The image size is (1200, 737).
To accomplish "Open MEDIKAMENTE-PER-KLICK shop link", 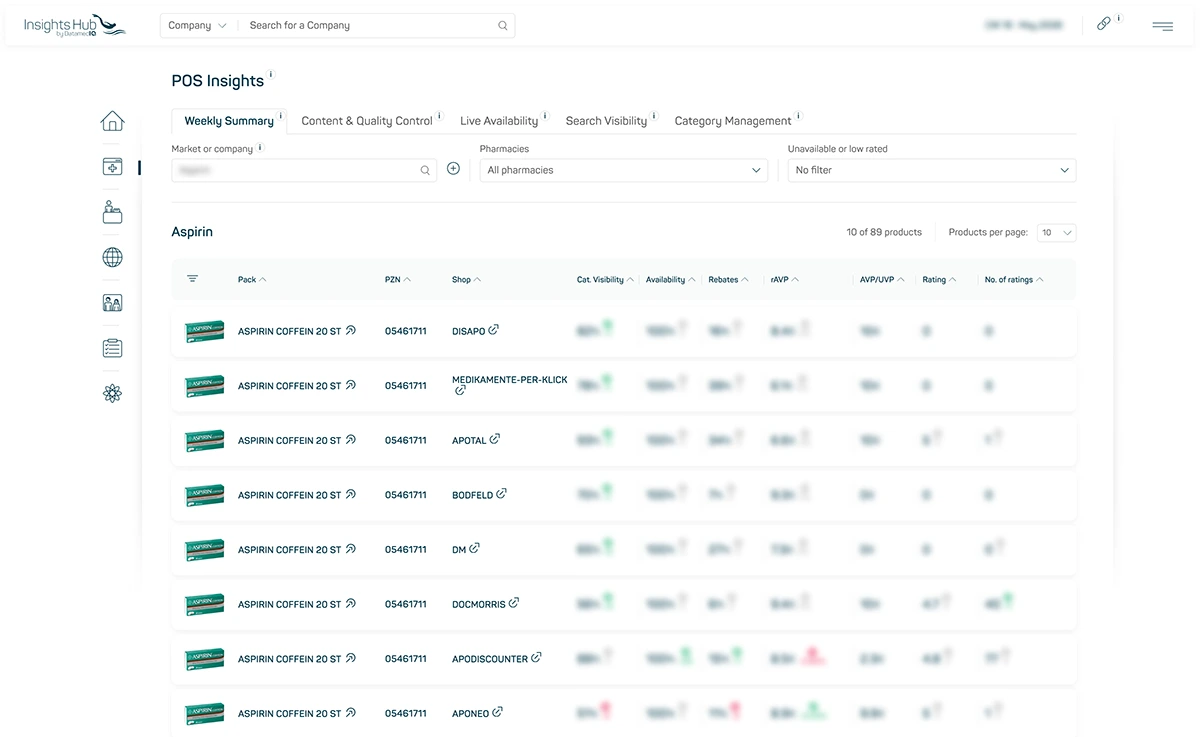I will 509,380.
